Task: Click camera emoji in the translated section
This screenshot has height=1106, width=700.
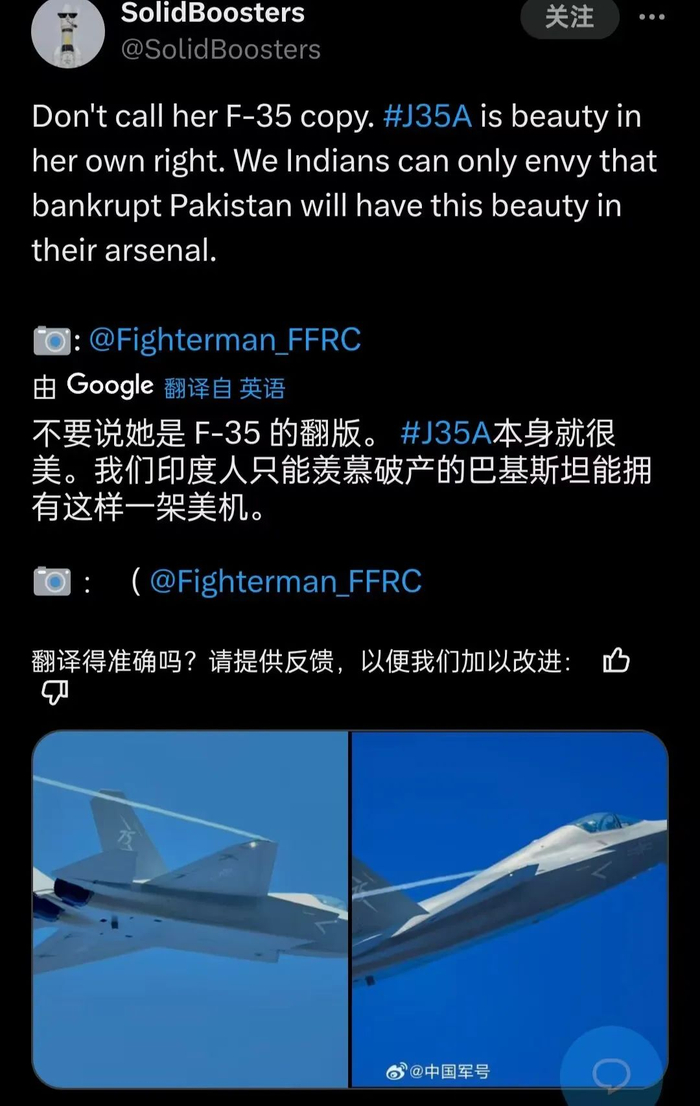Action: point(52,582)
